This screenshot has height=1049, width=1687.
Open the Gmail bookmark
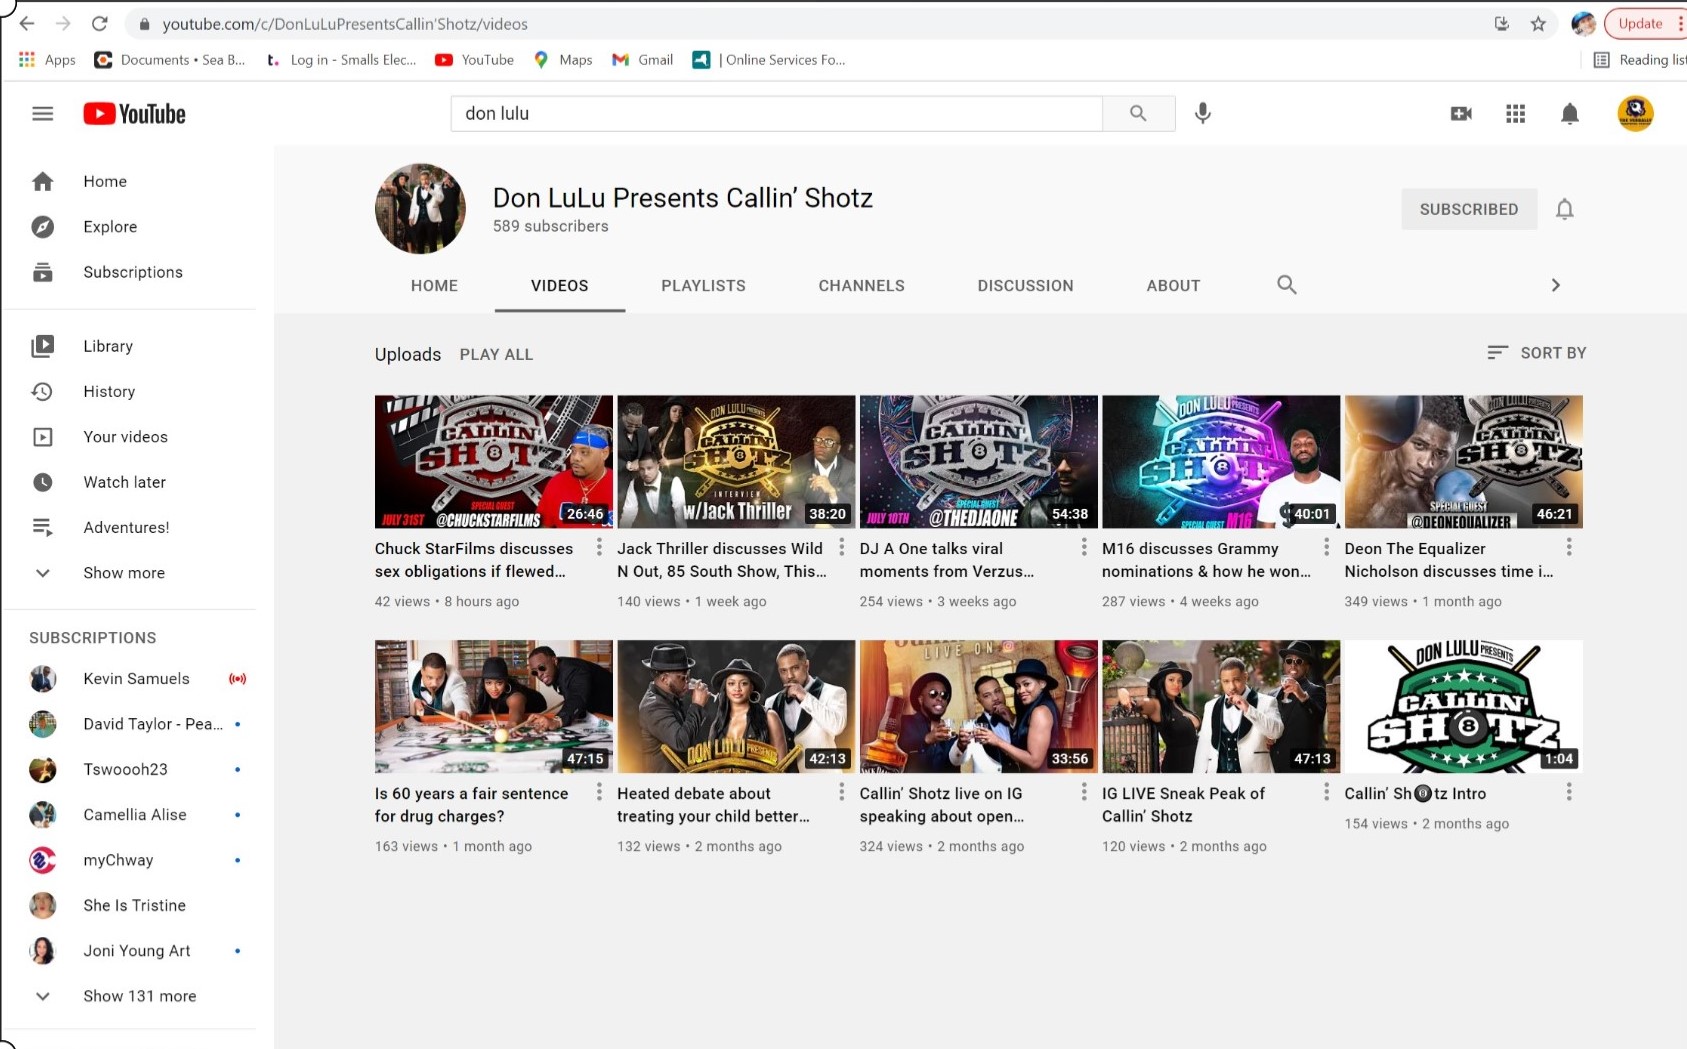click(642, 60)
